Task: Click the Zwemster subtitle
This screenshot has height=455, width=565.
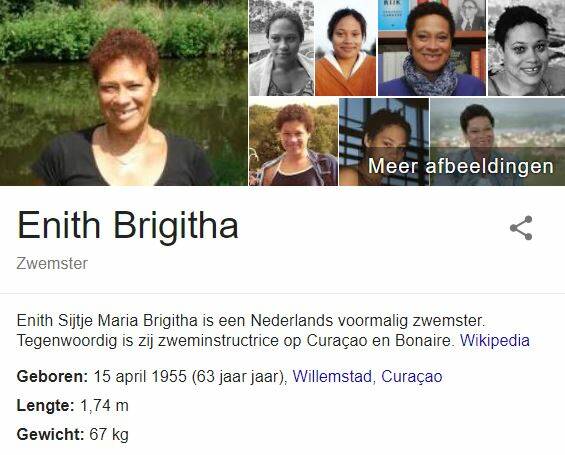Action: click(x=52, y=263)
